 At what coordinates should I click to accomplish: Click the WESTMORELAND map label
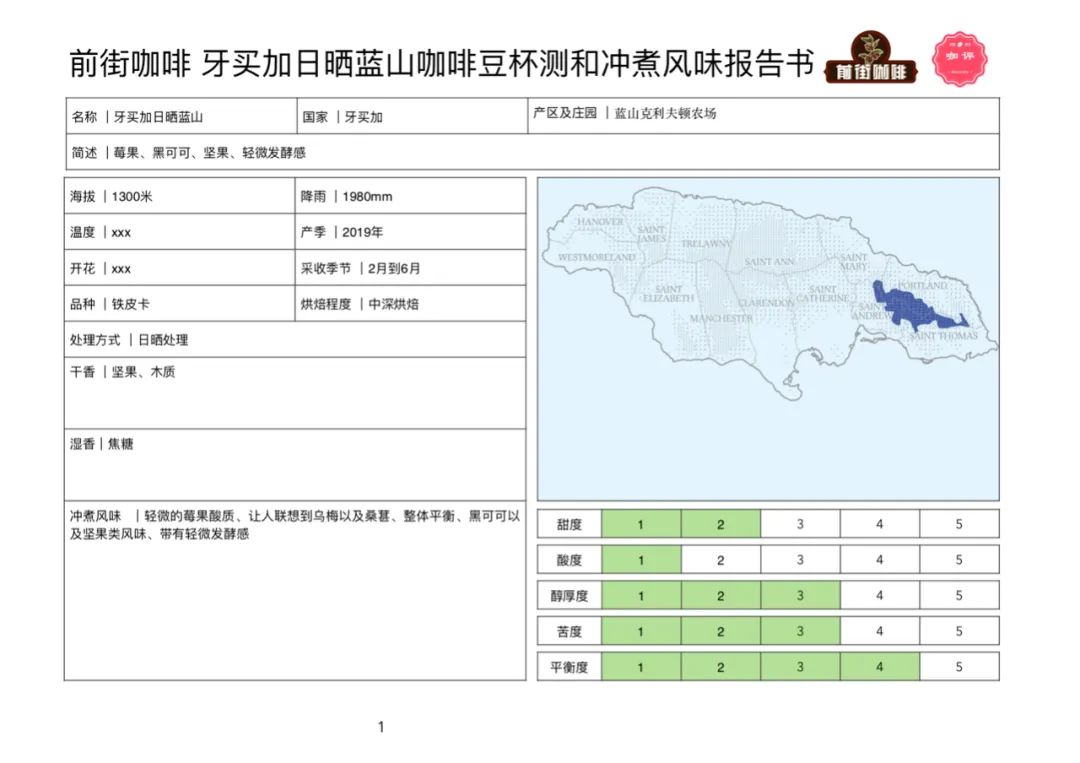tap(596, 258)
